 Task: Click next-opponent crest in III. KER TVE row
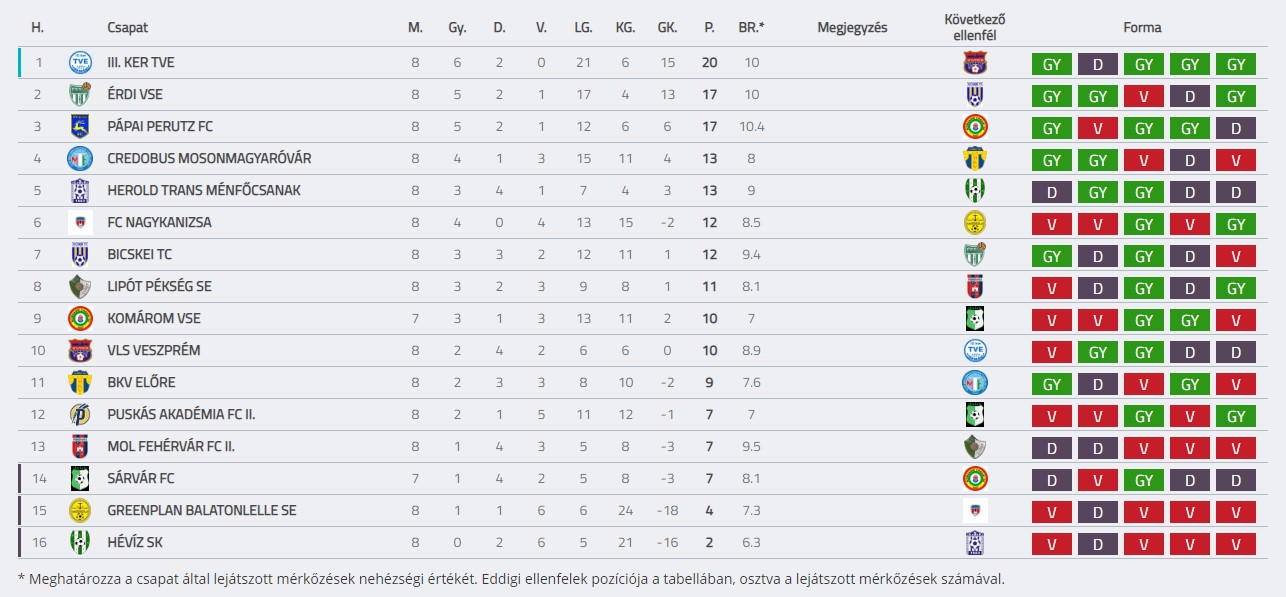click(974, 63)
